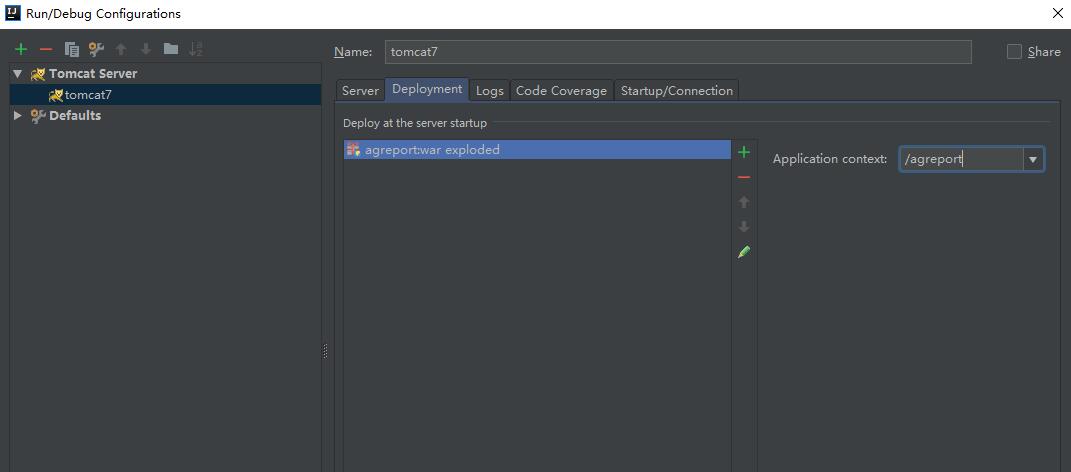Add a deployment artifact with green plus
The height and width of the screenshot is (472, 1071).
pos(744,152)
